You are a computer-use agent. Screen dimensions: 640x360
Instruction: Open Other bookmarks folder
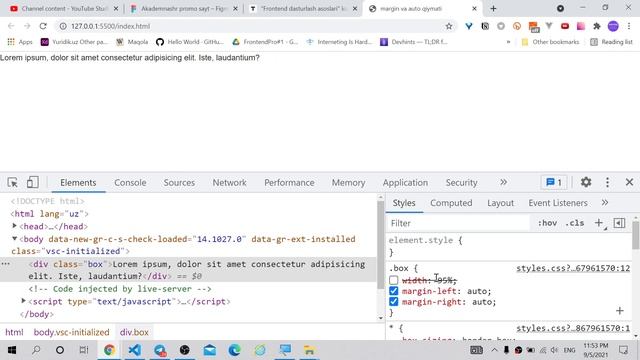tap(550, 42)
